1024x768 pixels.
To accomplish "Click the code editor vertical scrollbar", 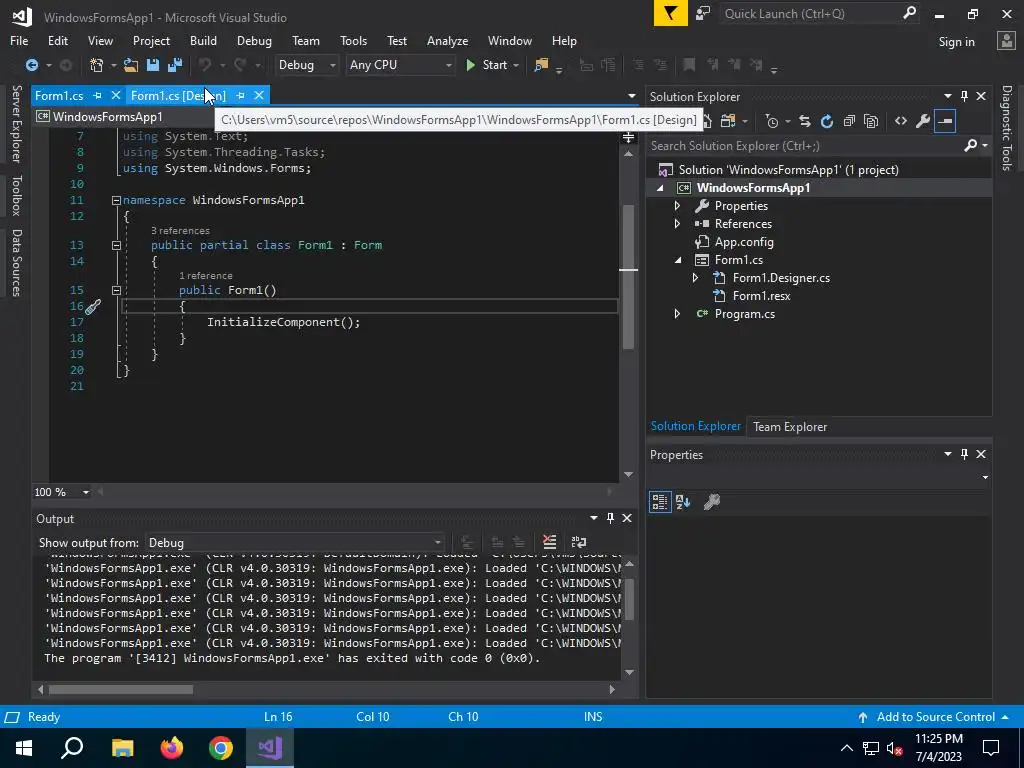I will tap(628, 277).
